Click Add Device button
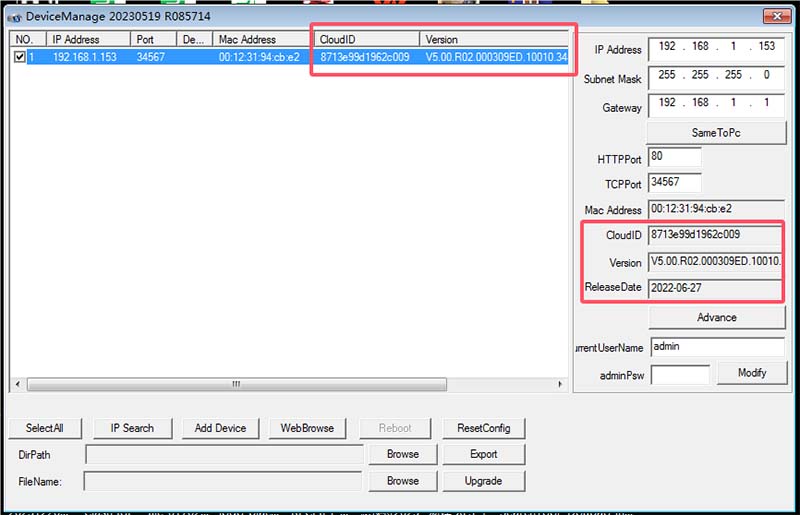The width and height of the screenshot is (800, 515). pos(220,428)
